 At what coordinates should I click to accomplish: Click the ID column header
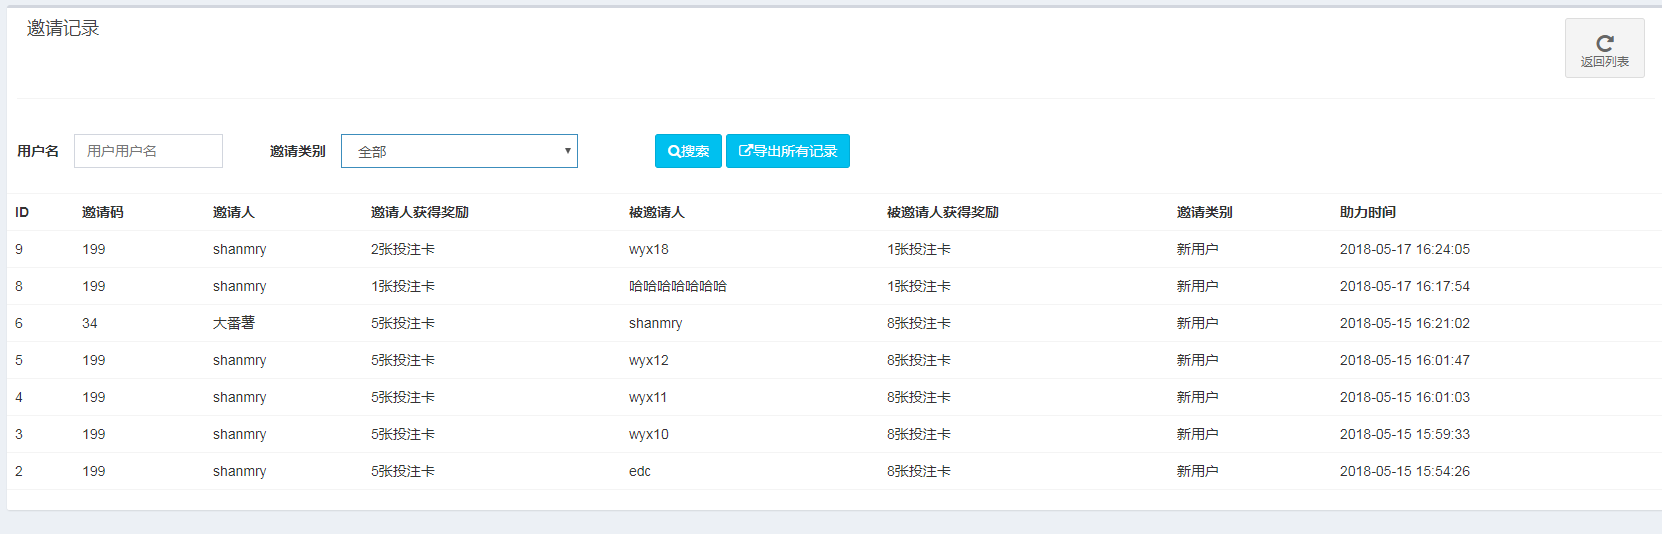click(22, 212)
